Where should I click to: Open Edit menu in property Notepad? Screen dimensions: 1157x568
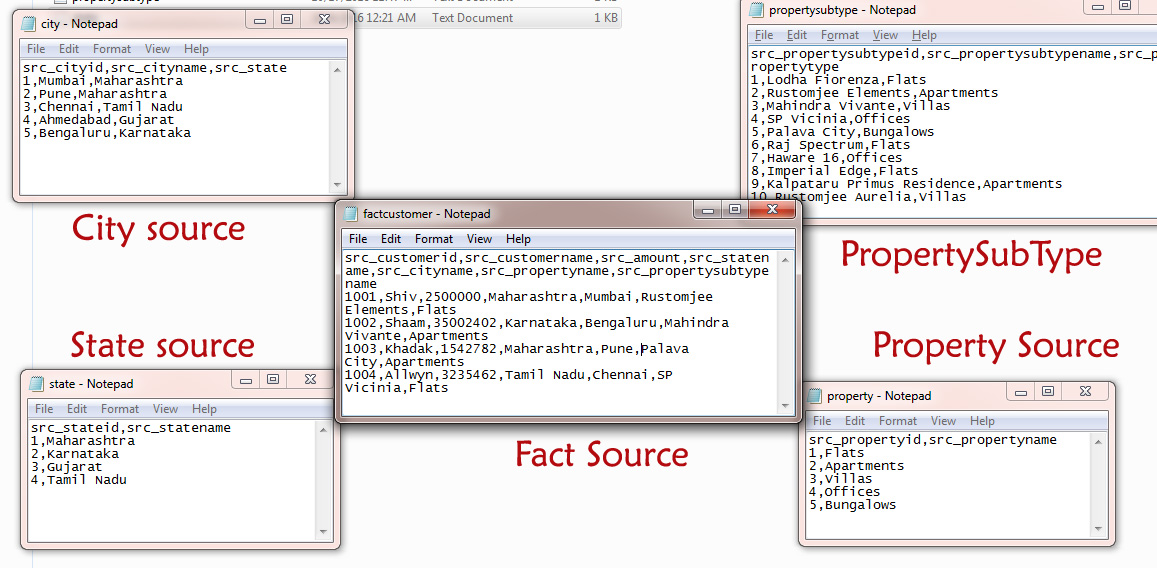(854, 421)
